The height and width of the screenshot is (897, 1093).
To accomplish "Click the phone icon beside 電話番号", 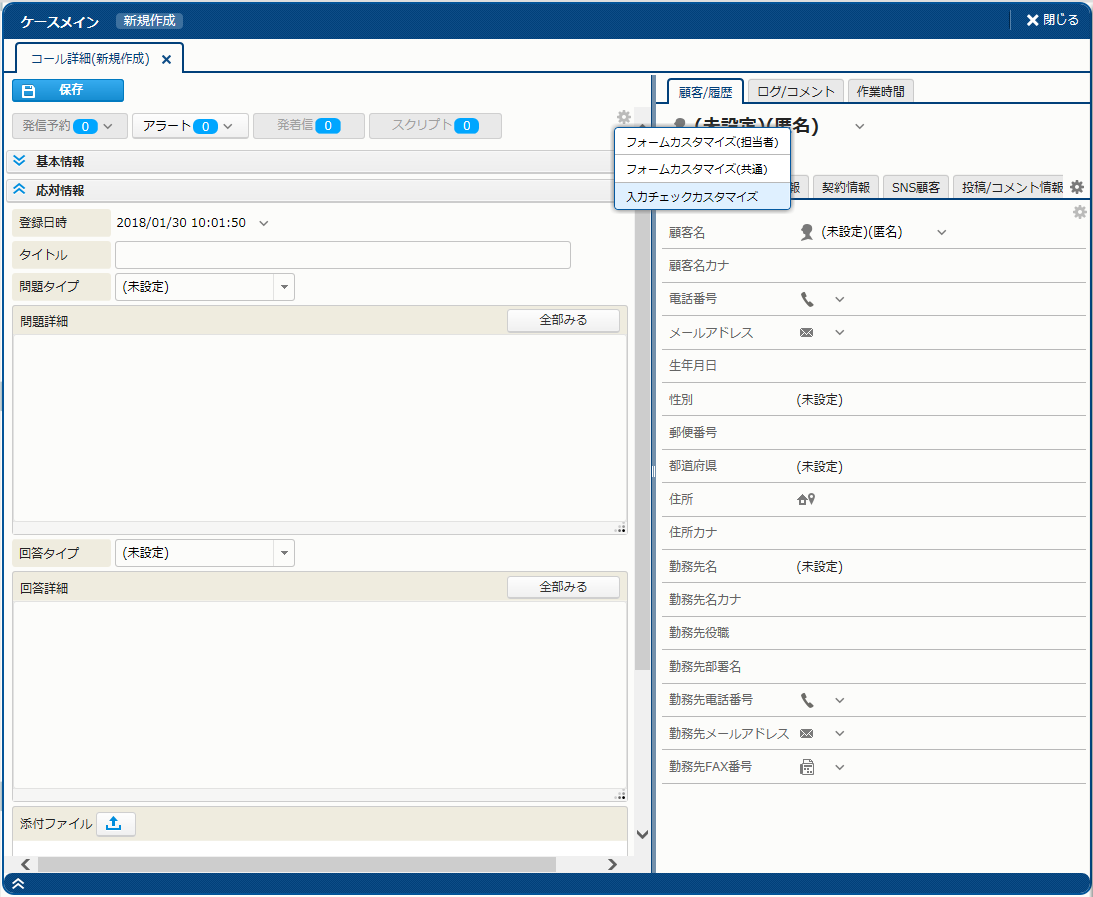I will point(807,299).
